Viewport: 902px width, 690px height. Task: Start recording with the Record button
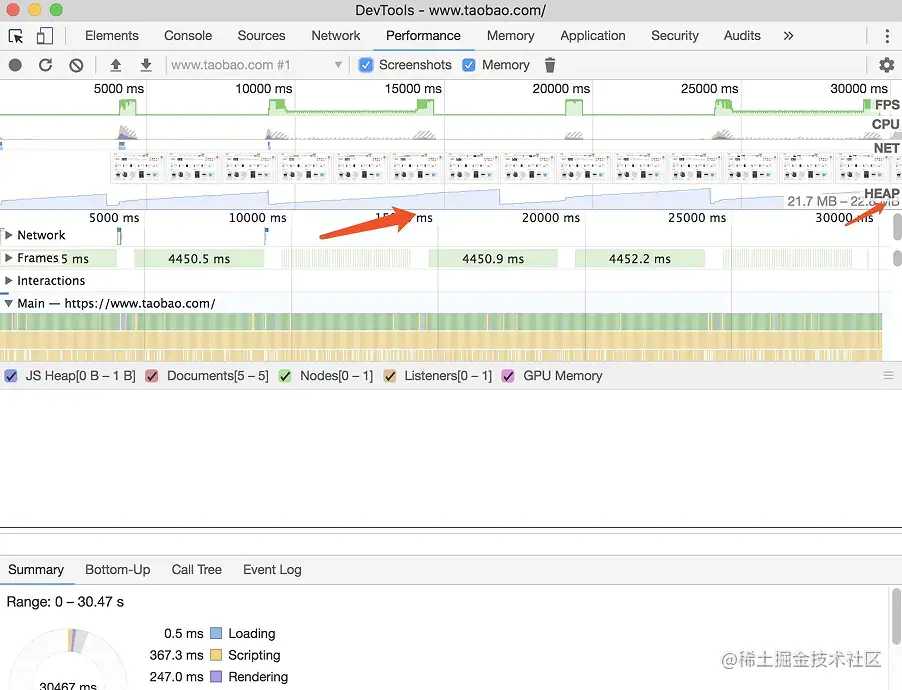click(16, 65)
